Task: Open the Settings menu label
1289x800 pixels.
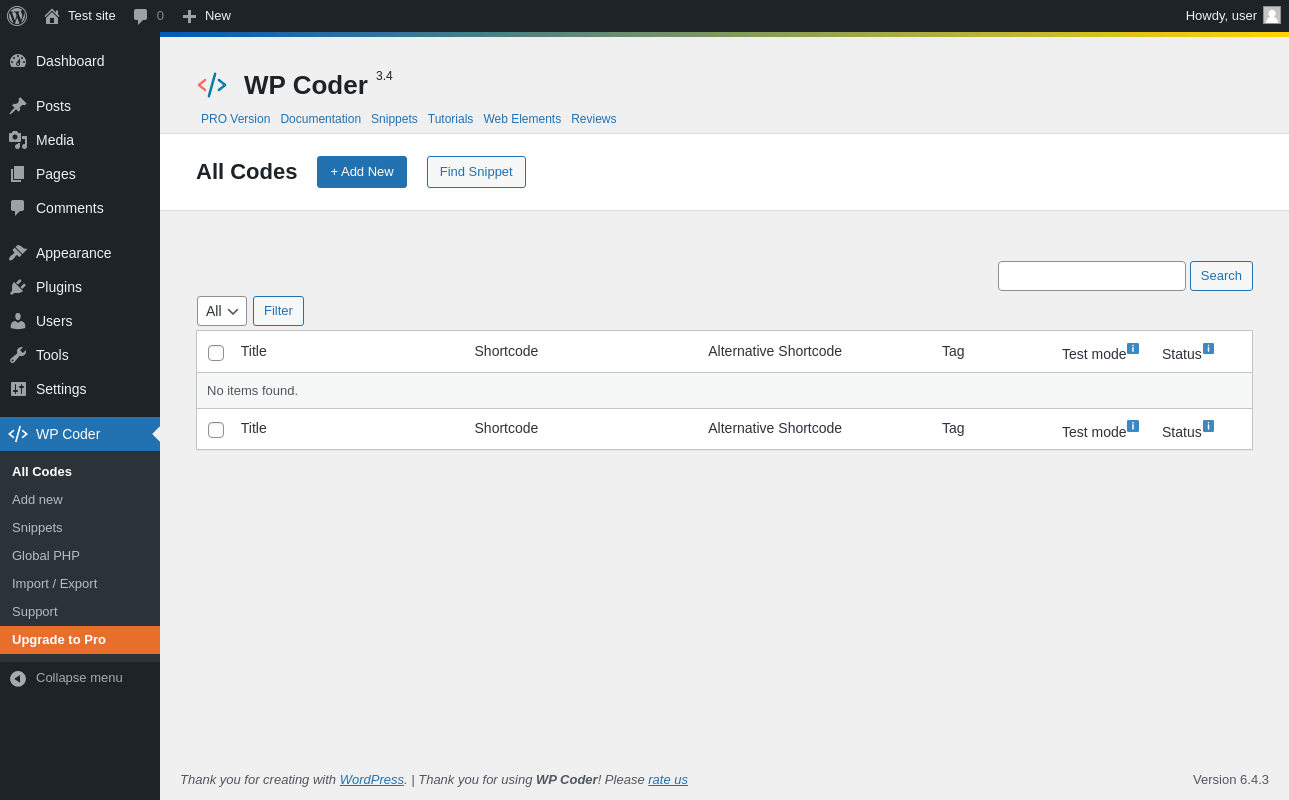Action: coord(61,389)
